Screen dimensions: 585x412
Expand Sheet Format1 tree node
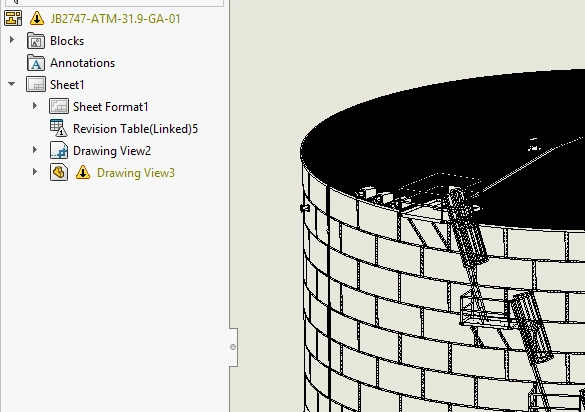(35, 106)
